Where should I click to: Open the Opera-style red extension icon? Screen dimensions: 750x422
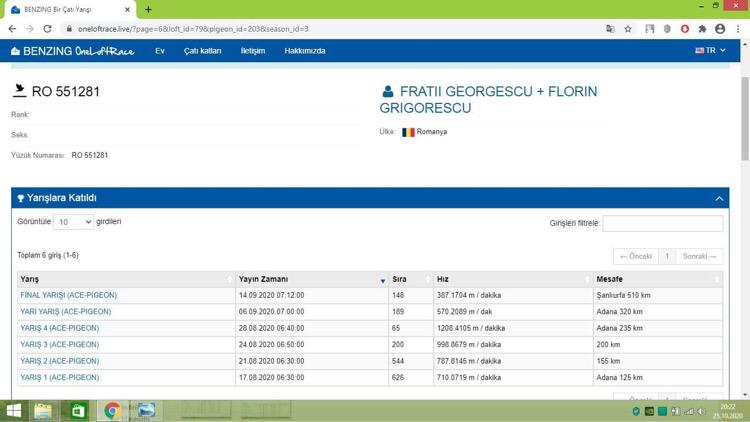coord(684,29)
